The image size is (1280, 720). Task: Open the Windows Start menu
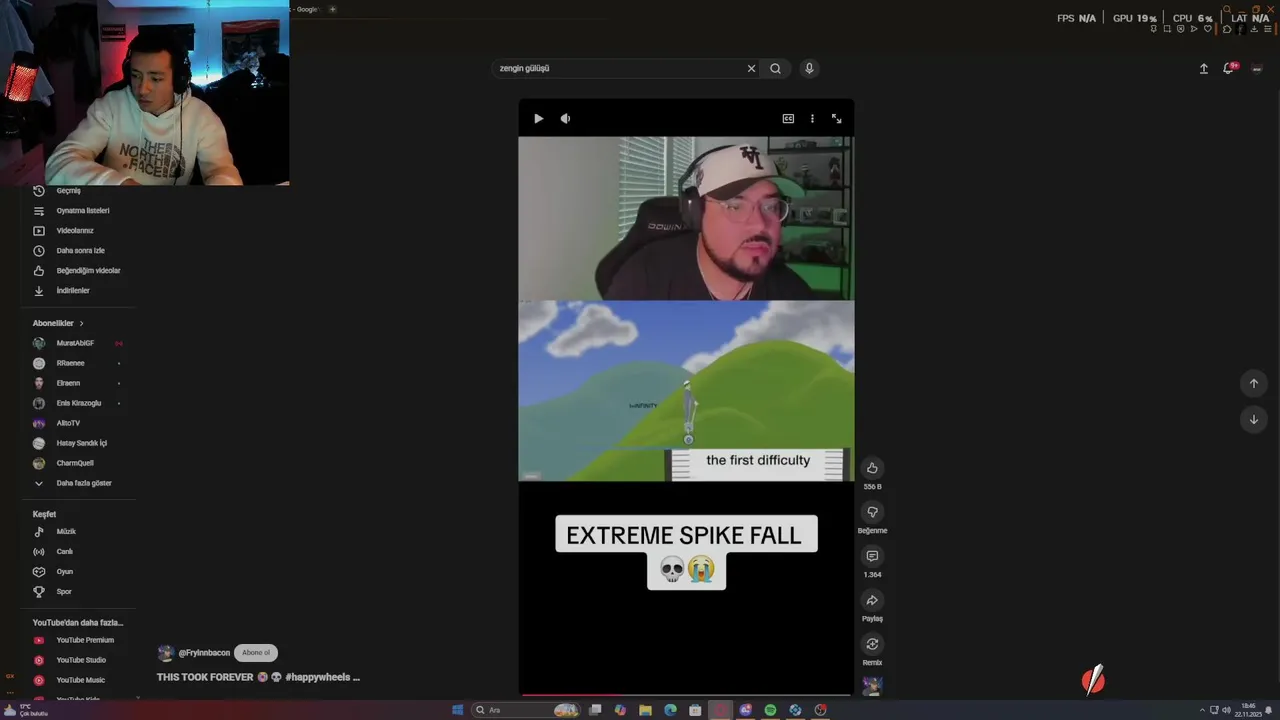tap(457, 710)
